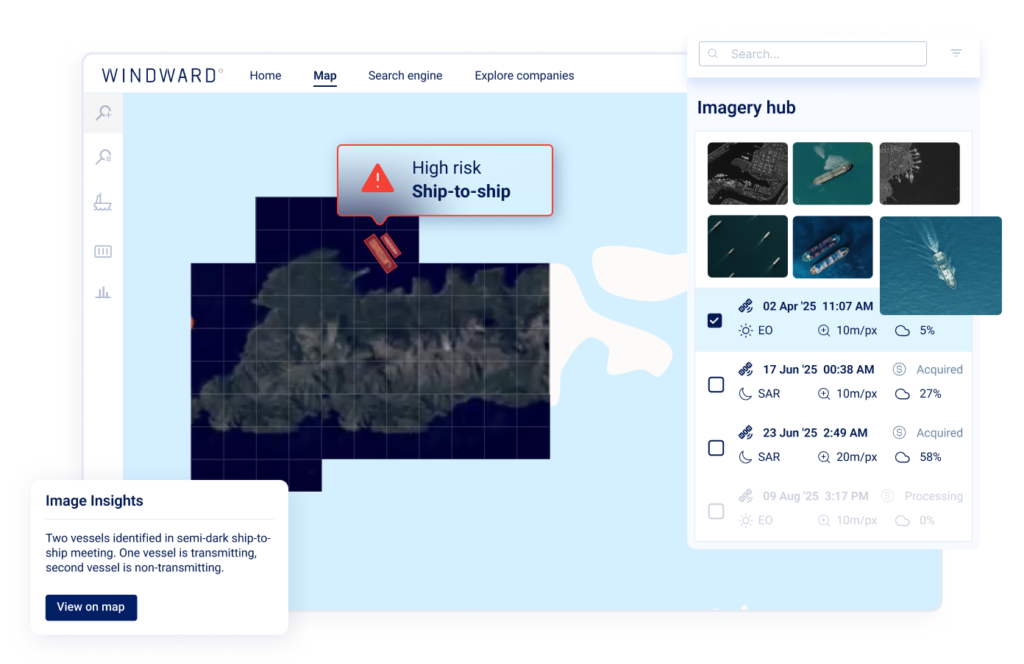1024x664 pixels.
Task: Enable the 23 Jun '25 imagery checkbox
Action: click(716, 448)
